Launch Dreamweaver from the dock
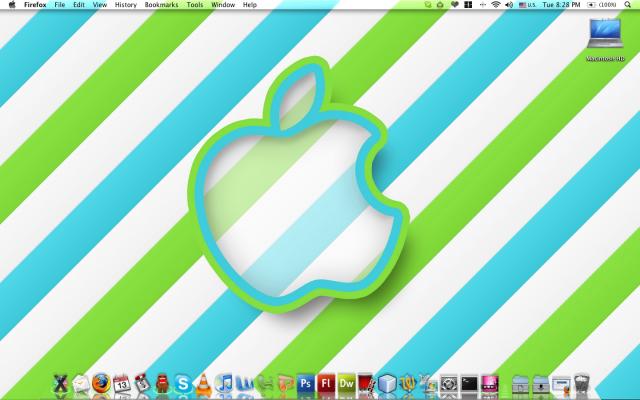 click(x=346, y=384)
